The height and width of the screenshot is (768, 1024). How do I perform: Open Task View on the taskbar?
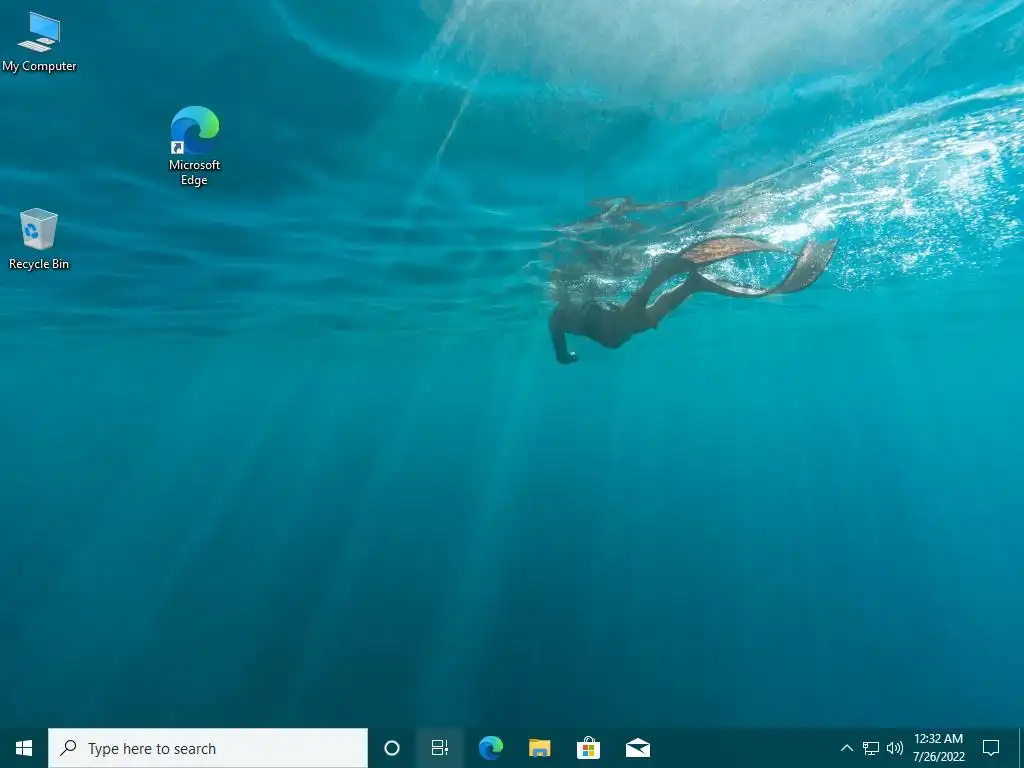tap(440, 748)
